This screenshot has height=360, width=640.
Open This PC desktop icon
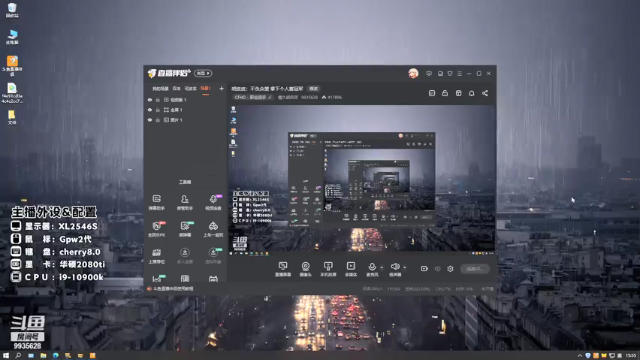tap(12, 37)
